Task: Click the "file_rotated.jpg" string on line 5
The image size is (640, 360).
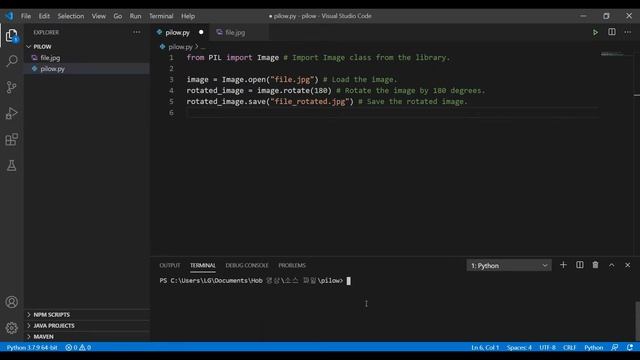Action: [310, 101]
